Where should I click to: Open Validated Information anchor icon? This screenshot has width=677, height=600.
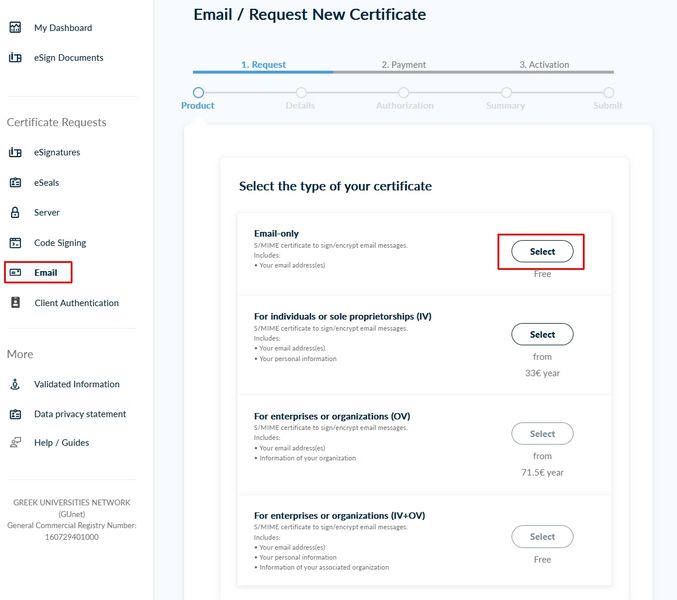tap(15, 384)
